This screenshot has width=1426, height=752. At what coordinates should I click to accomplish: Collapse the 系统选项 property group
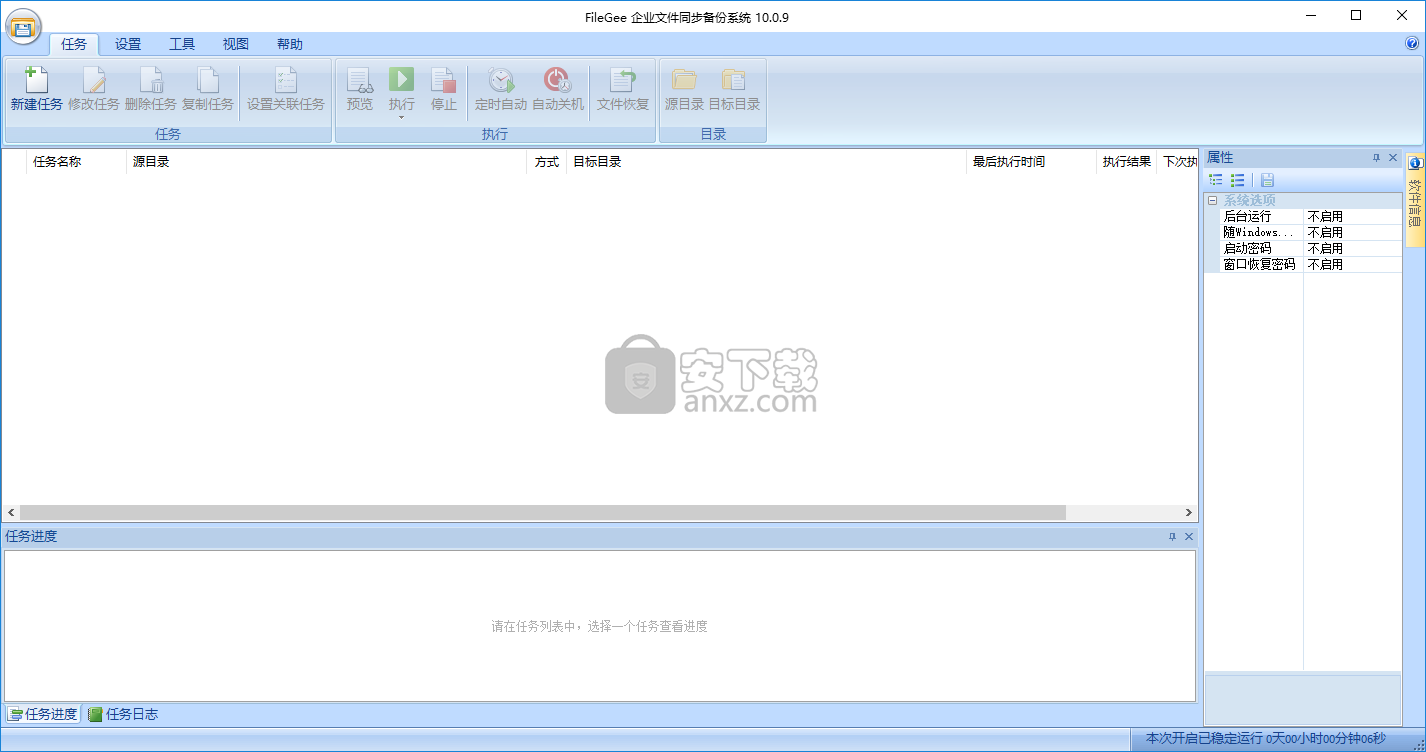(x=1212, y=200)
